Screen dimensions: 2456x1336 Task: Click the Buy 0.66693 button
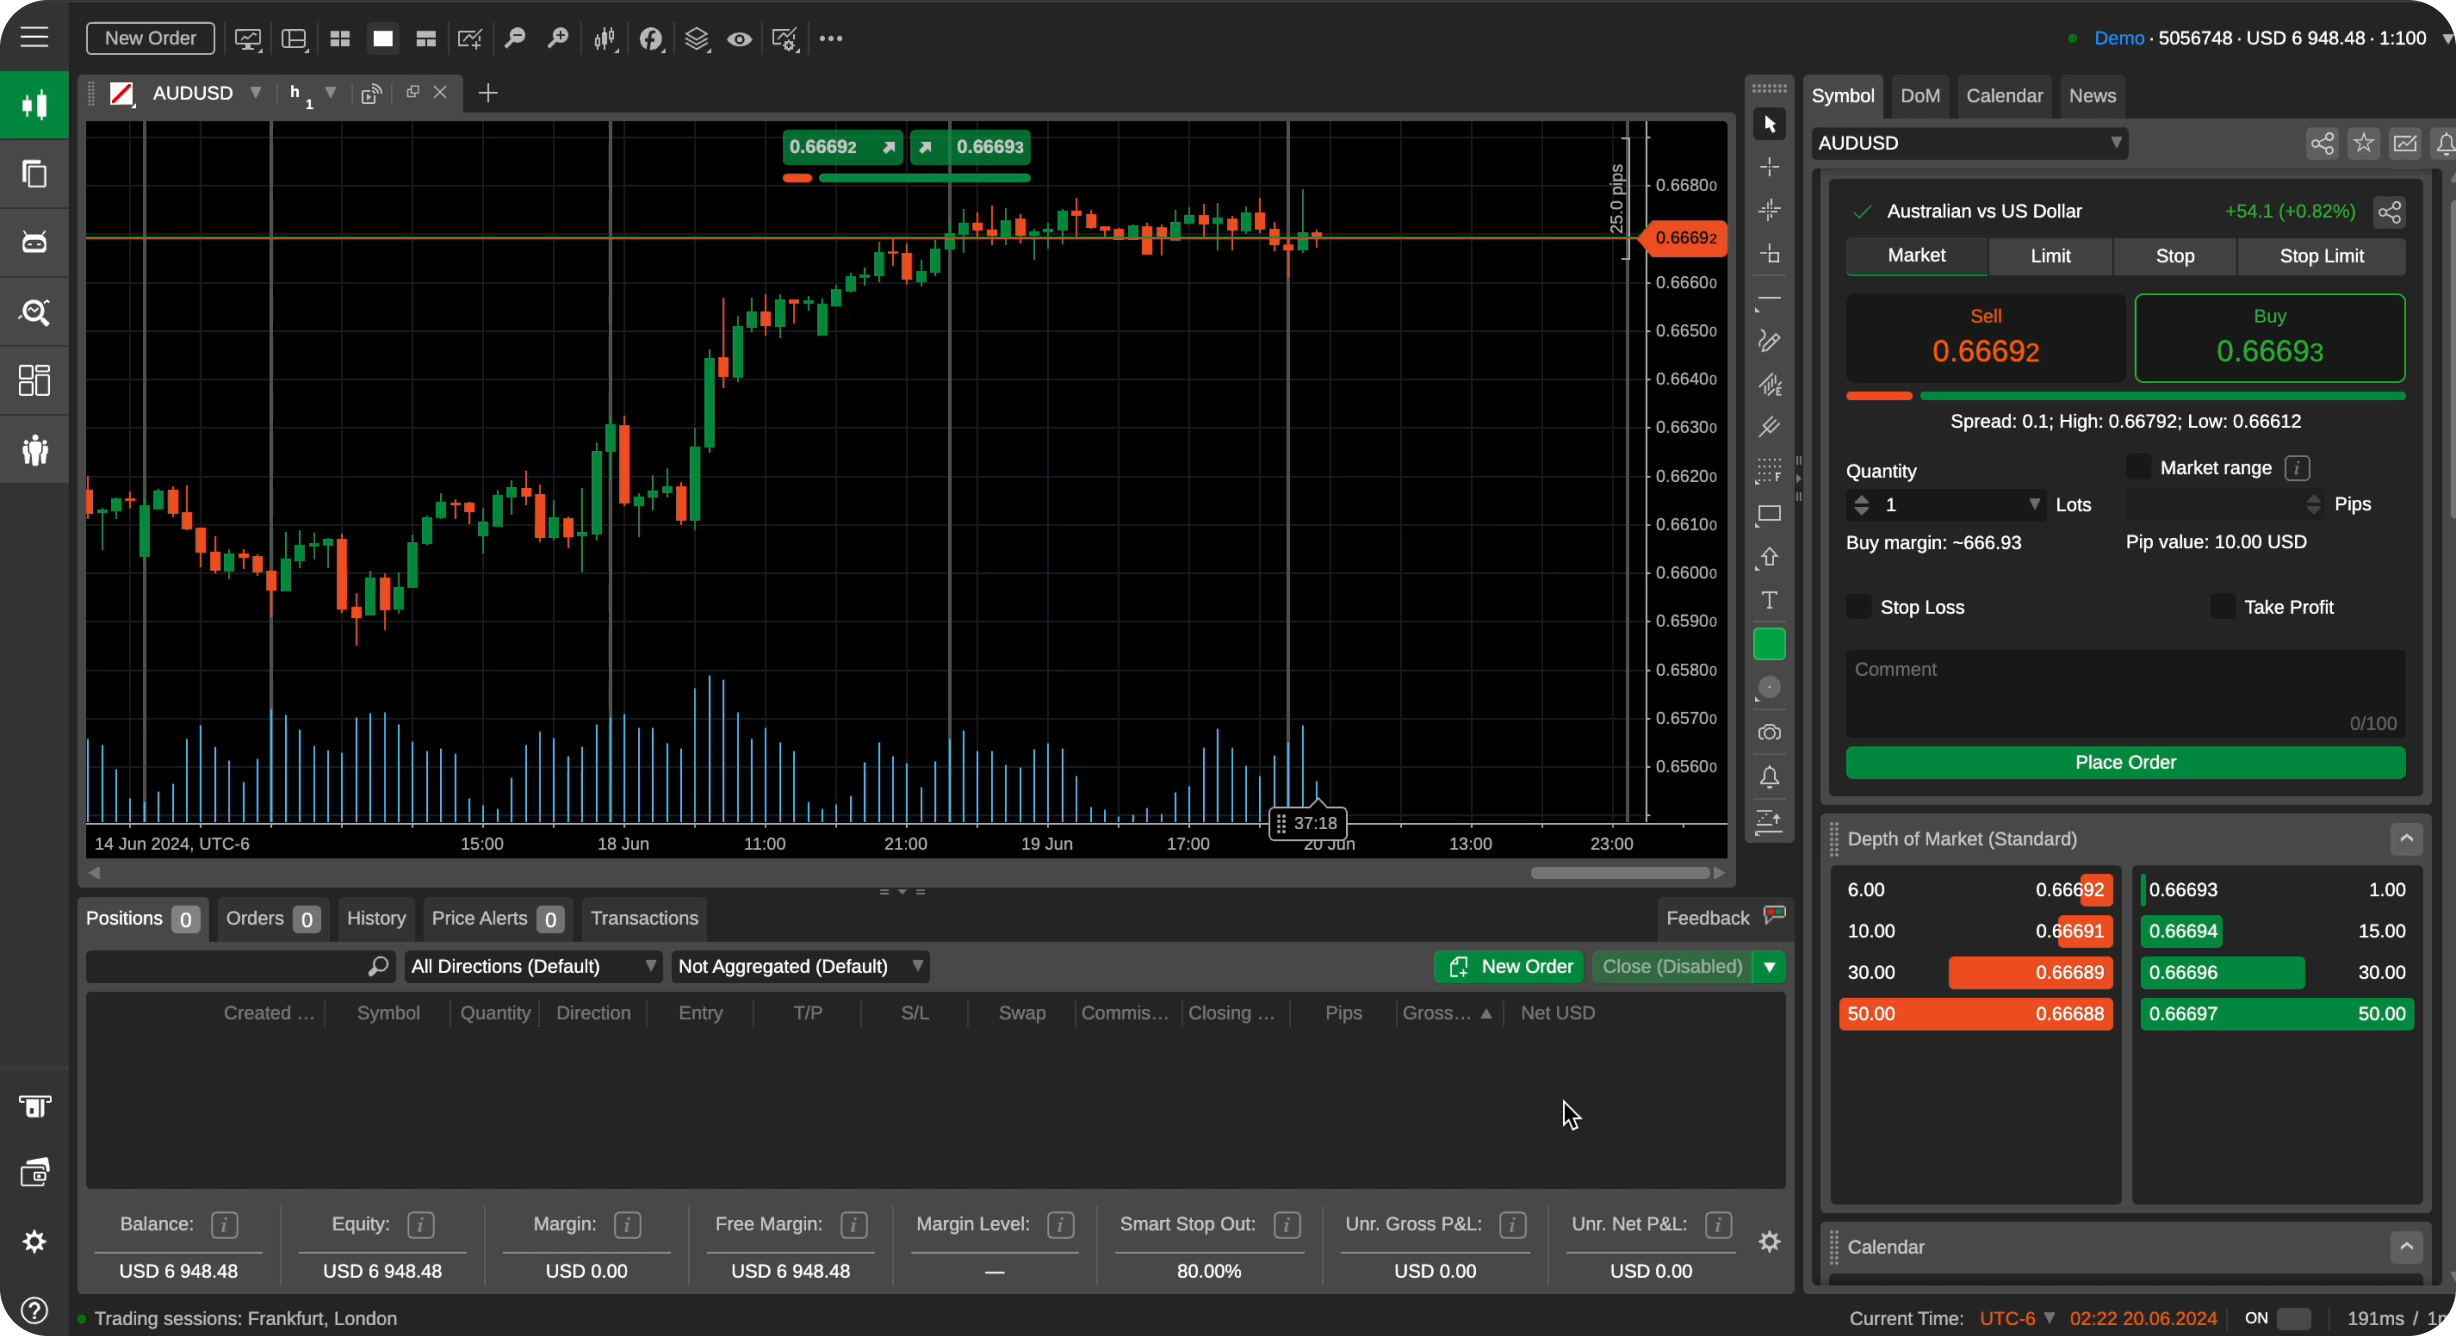[x=2269, y=338]
